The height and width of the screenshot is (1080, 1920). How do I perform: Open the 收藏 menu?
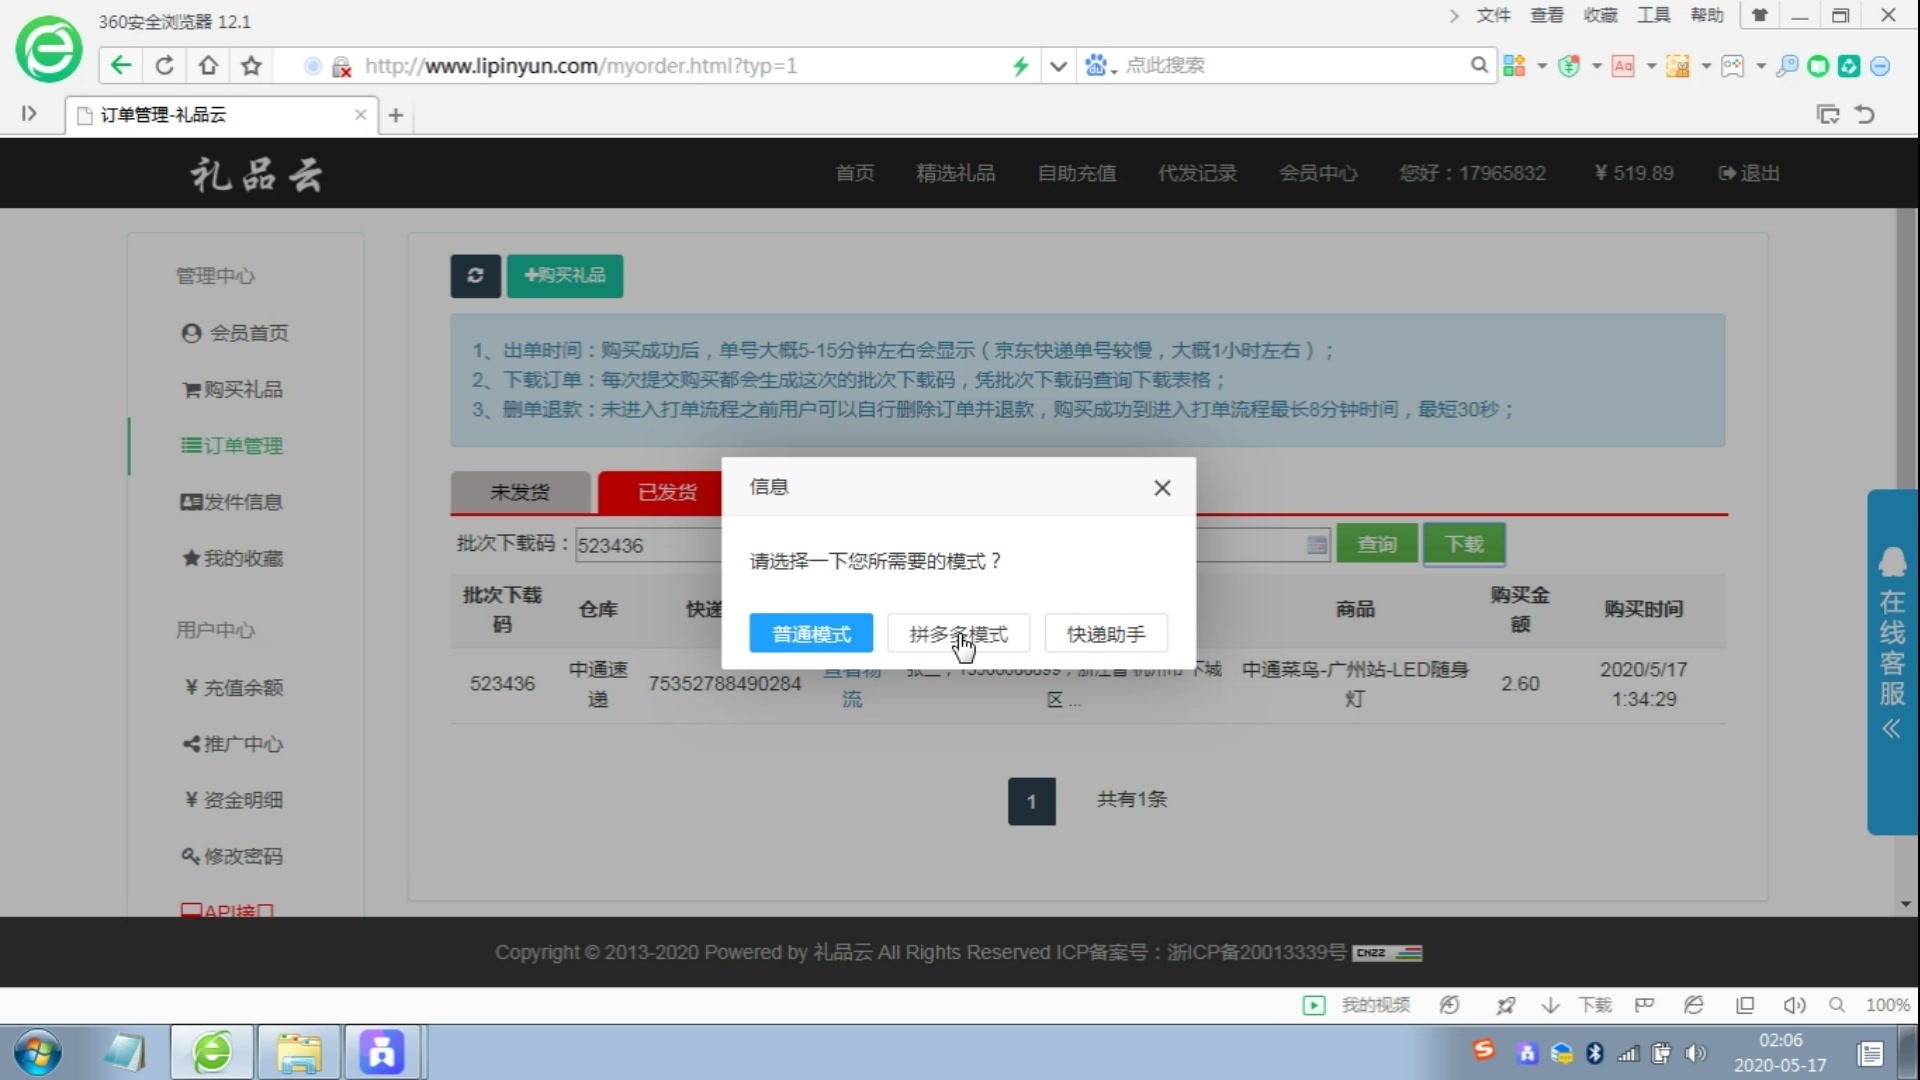coord(1601,15)
